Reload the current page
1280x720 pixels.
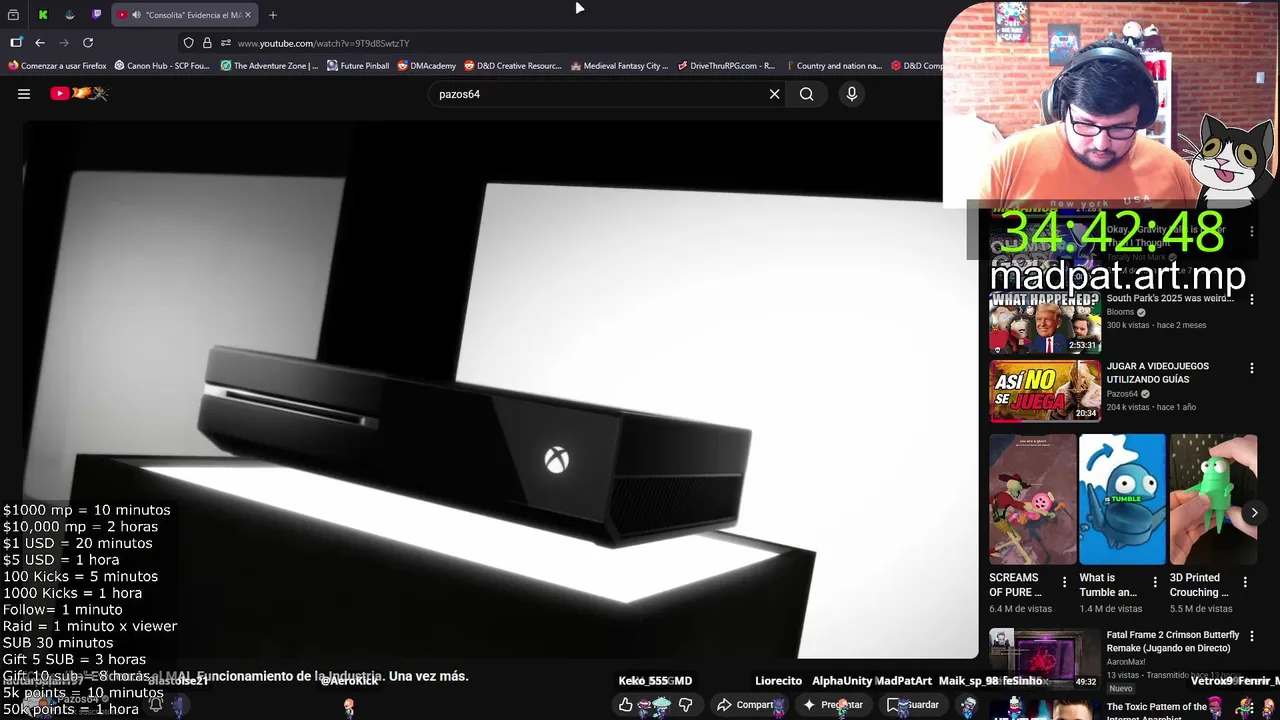[88, 43]
